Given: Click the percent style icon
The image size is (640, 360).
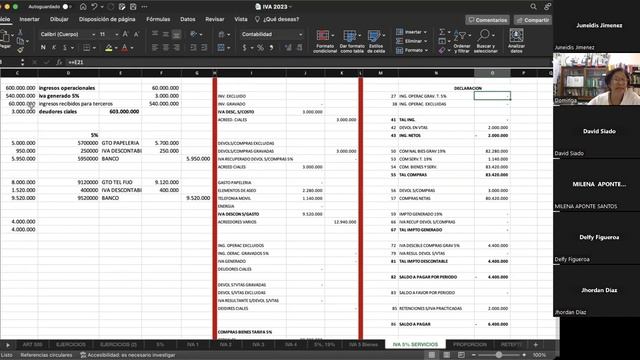Looking at the screenshot, I should tap(260, 48).
